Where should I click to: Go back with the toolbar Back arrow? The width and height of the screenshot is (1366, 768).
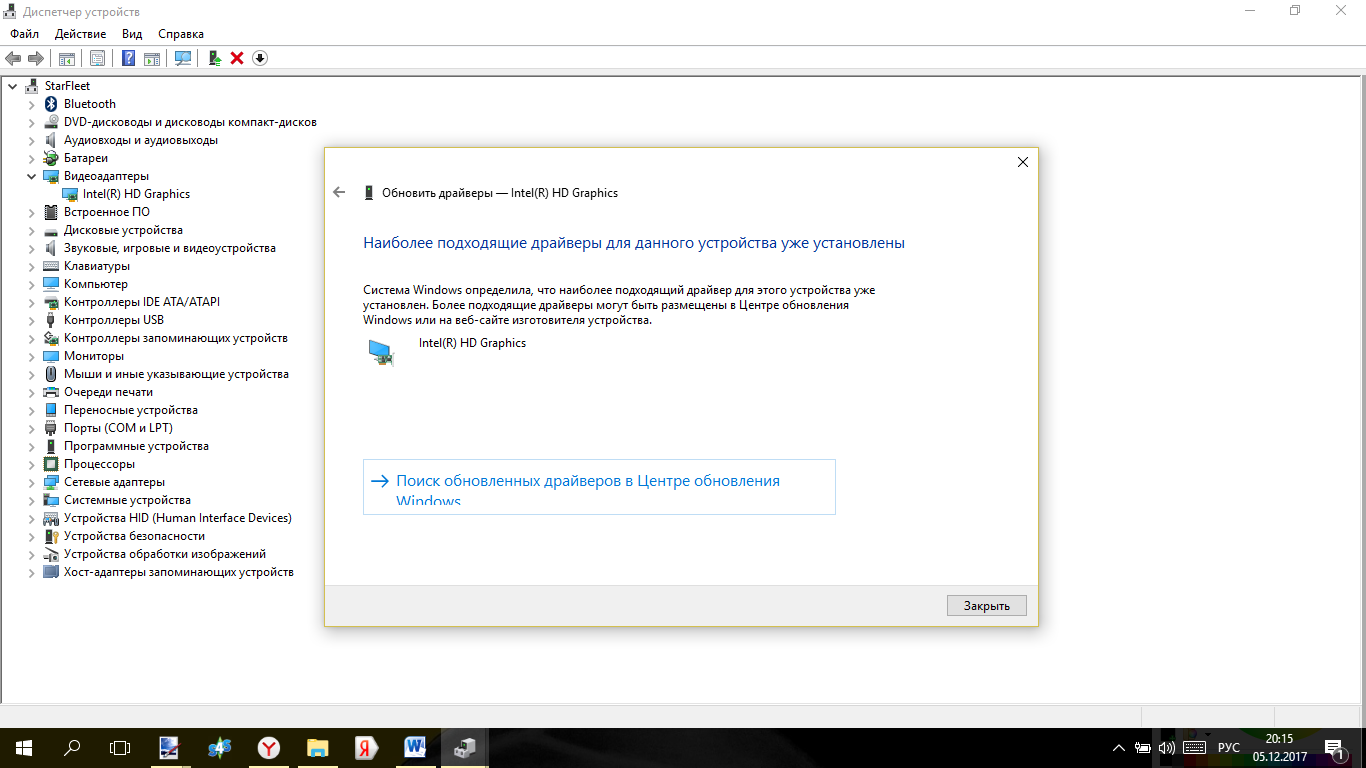13,58
